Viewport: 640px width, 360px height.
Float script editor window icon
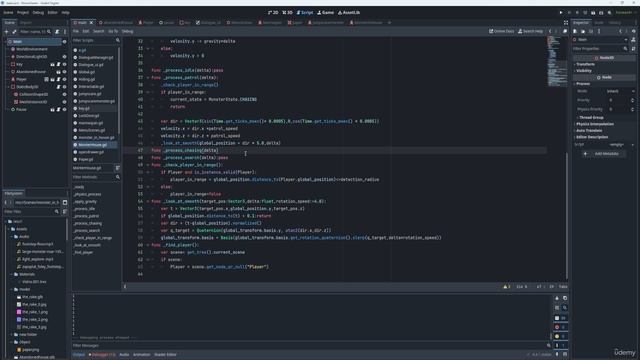565,31
